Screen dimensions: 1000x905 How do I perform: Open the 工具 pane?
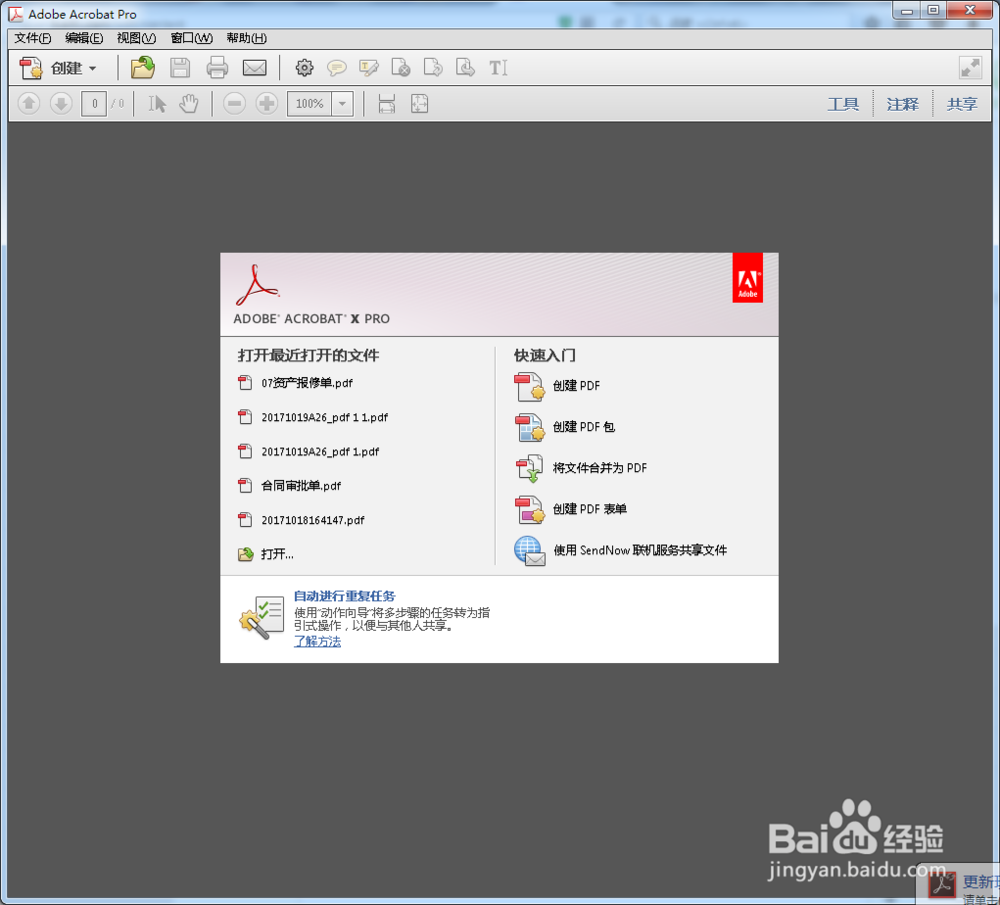843,104
